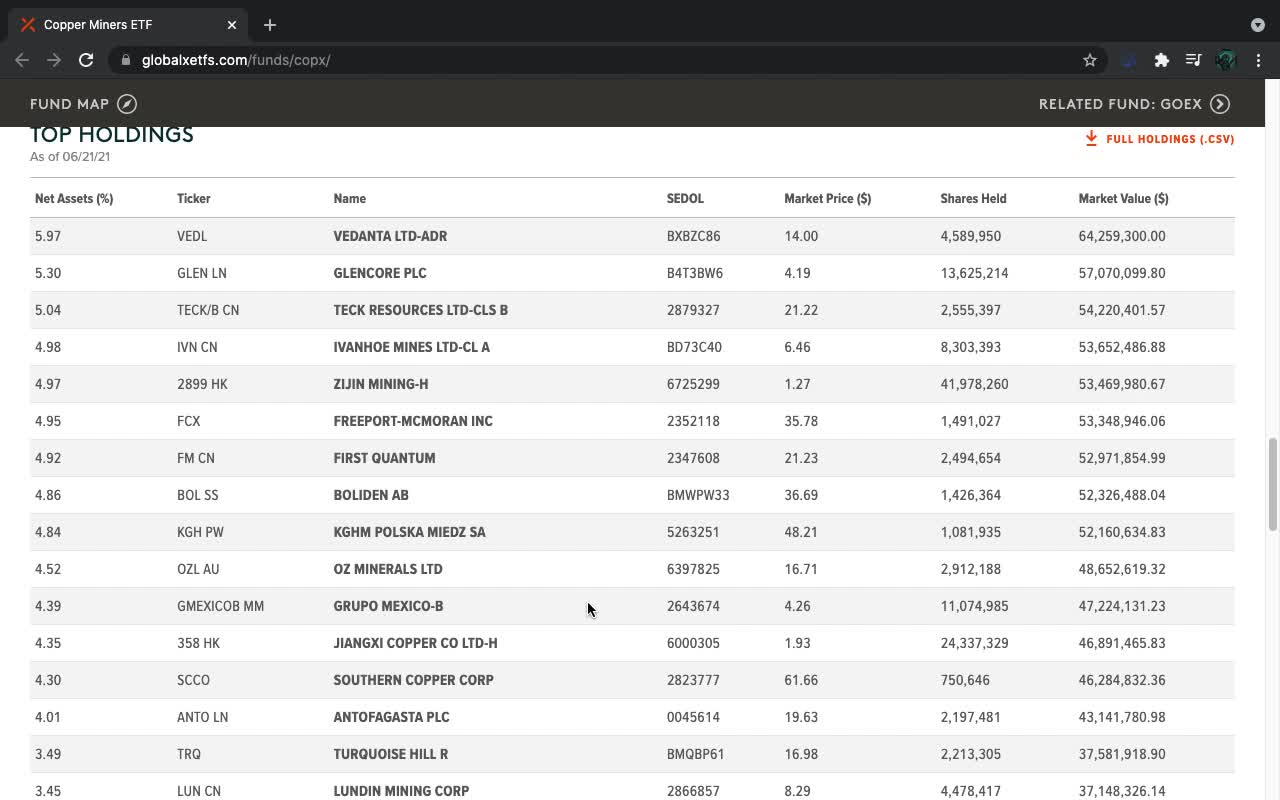The width and height of the screenshot is (1280, 800).
Task: Click shares held 41,978,260
Action: coord(974,384)
